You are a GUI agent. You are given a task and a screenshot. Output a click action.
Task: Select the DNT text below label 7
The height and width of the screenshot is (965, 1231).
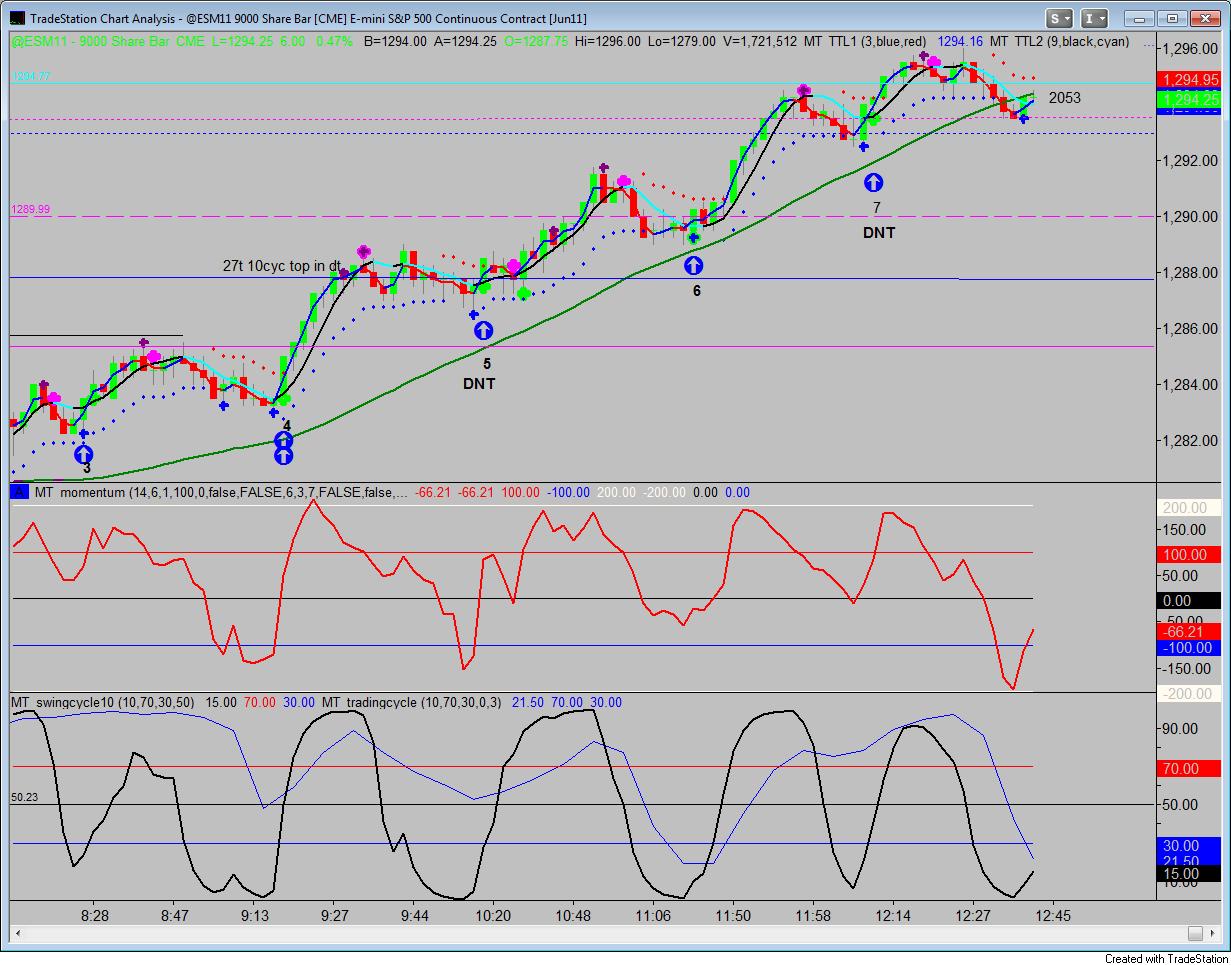879,232
